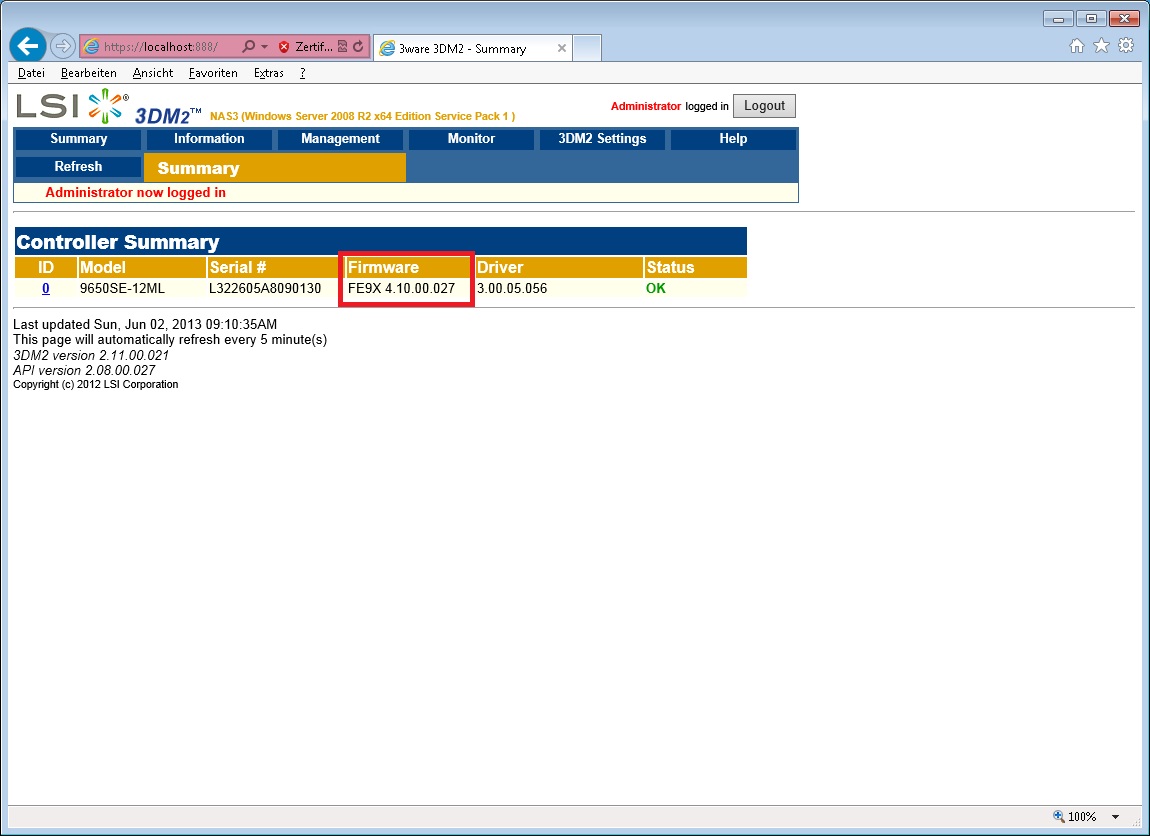This screenshot has width=1150, height=836.
Task: Click the red certificate error icon
Action: [285, 47]
